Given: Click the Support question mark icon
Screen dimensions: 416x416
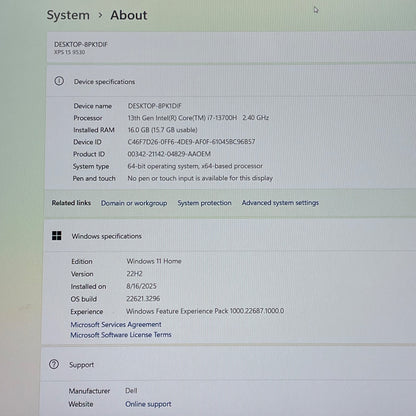Looking at the screenshot, I should tap(54, 364).
